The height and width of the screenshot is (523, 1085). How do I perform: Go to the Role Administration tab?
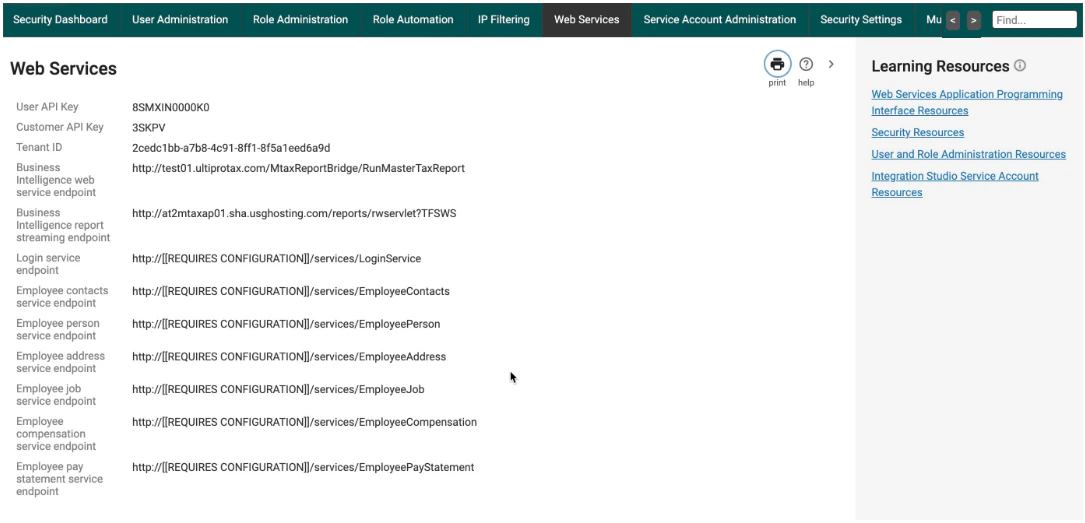point(300,19)
